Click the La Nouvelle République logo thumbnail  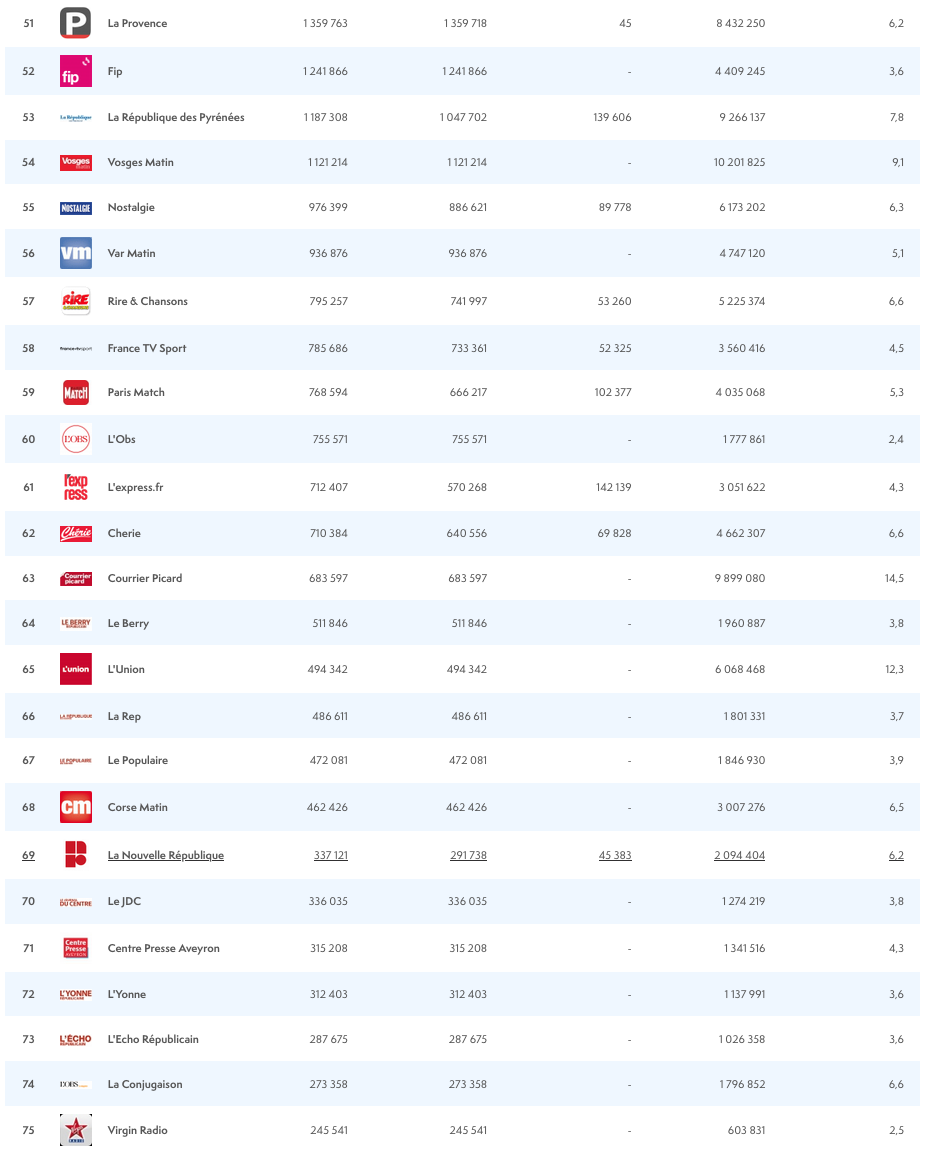point(76,854)
